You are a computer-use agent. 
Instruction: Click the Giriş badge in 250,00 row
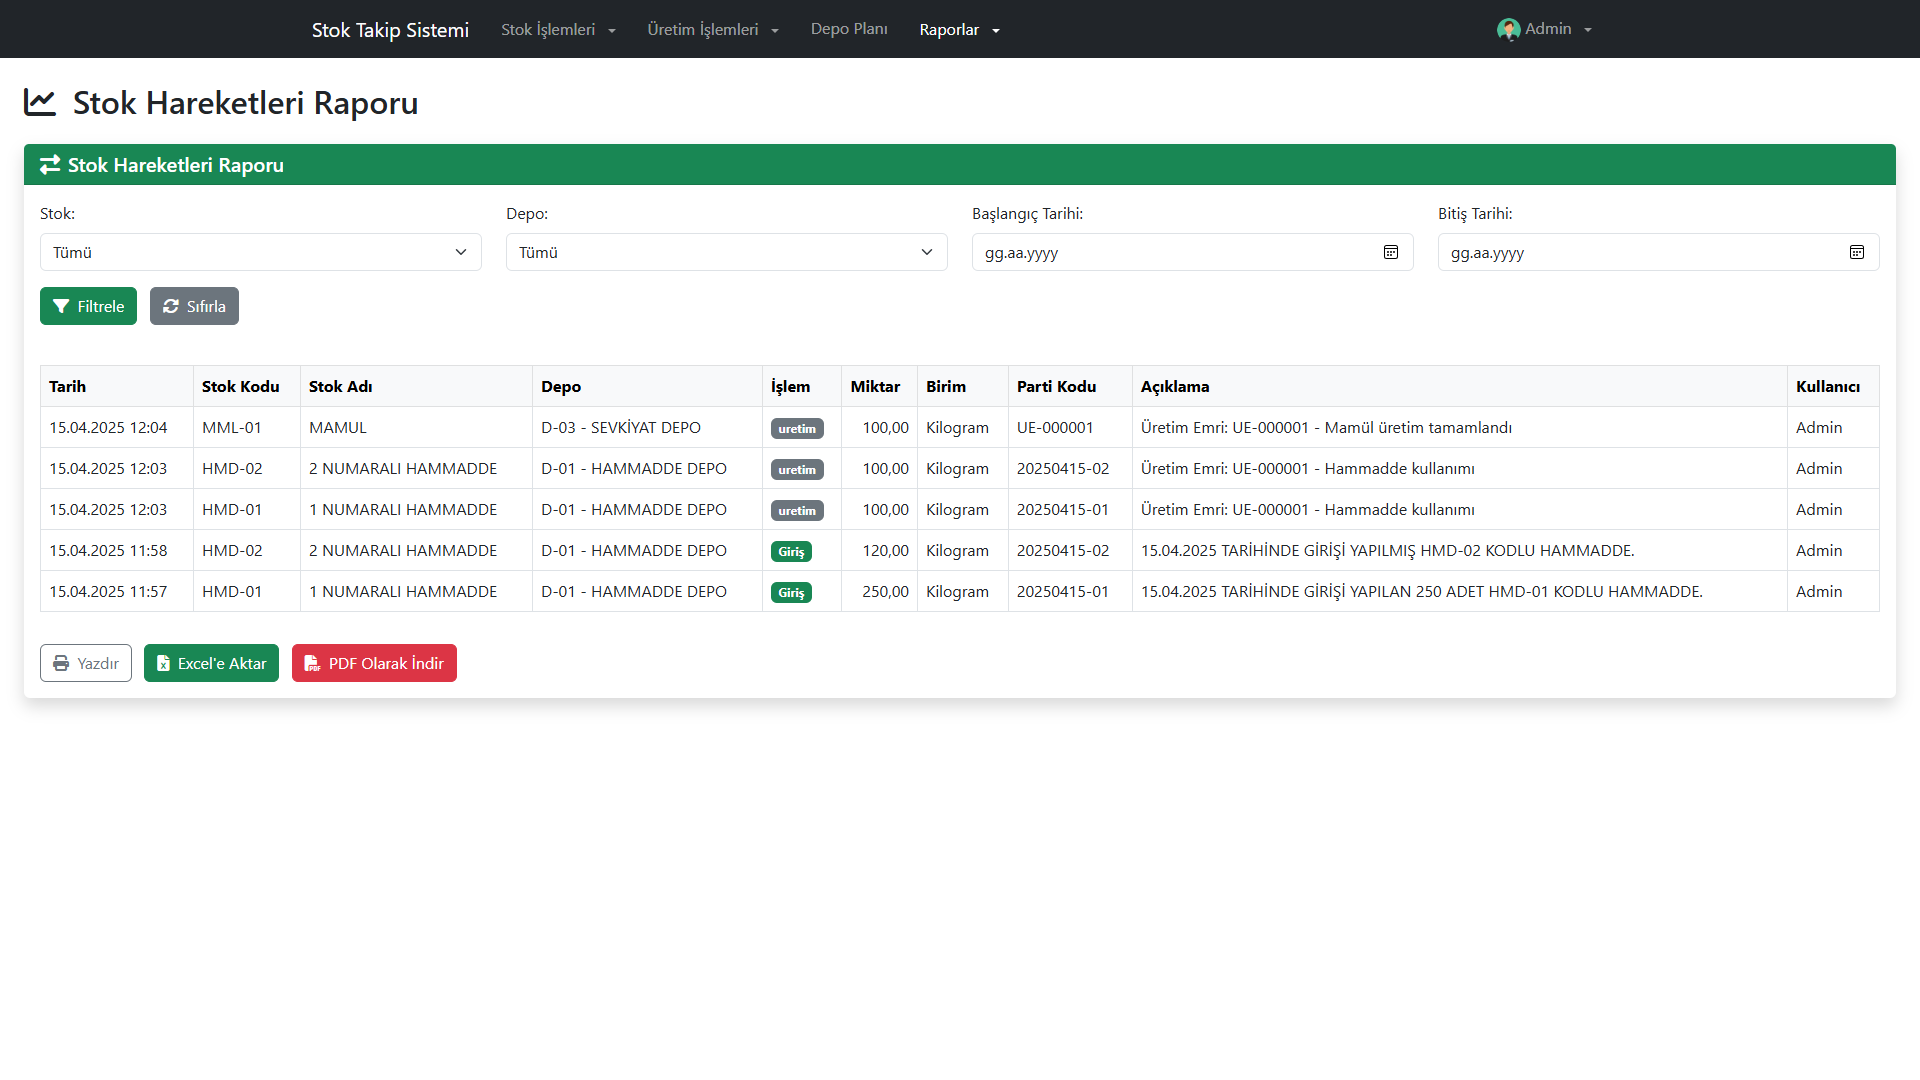791,592
